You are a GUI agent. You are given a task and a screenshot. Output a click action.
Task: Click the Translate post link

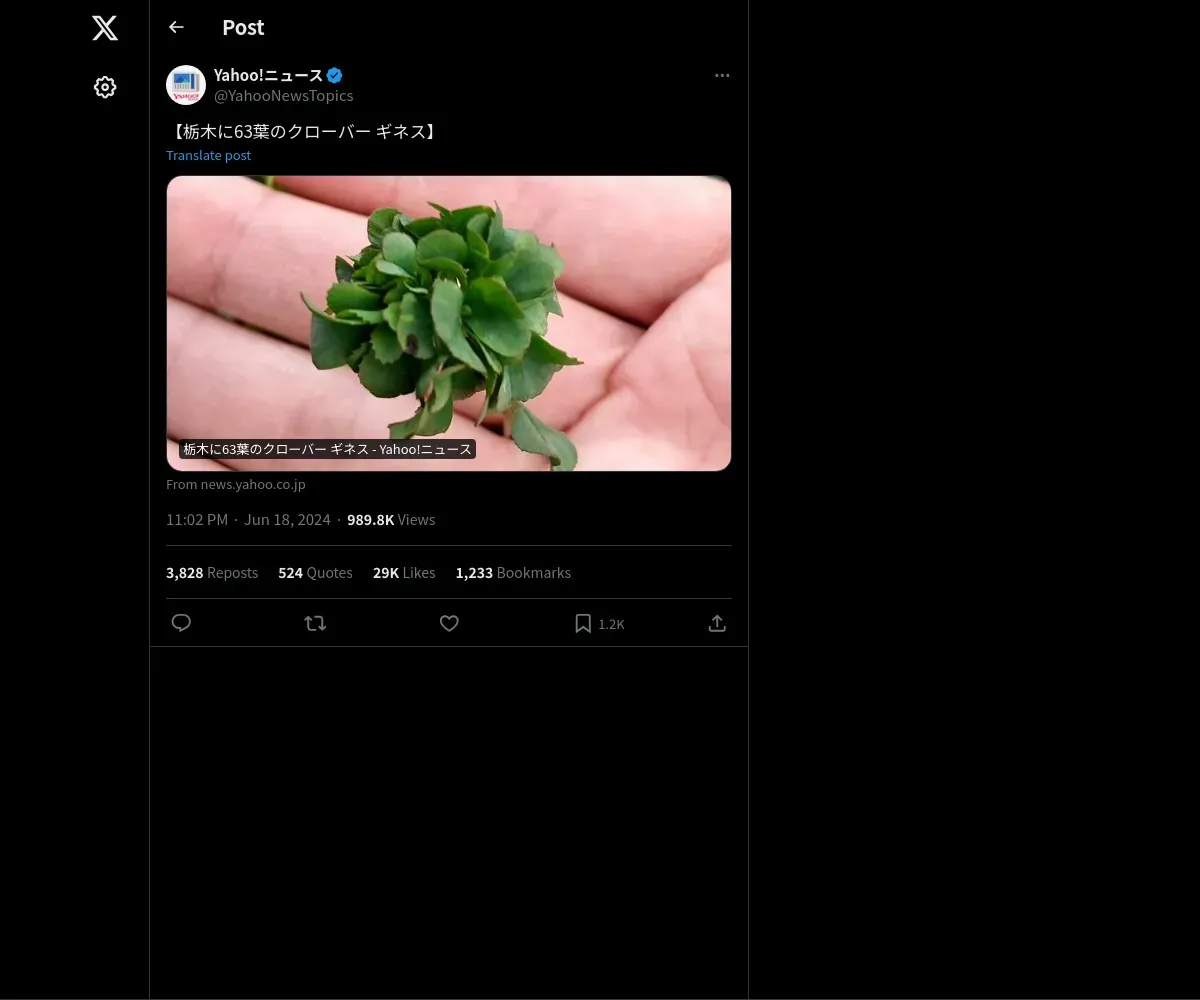pyautogui.click(x=208, y=155)
